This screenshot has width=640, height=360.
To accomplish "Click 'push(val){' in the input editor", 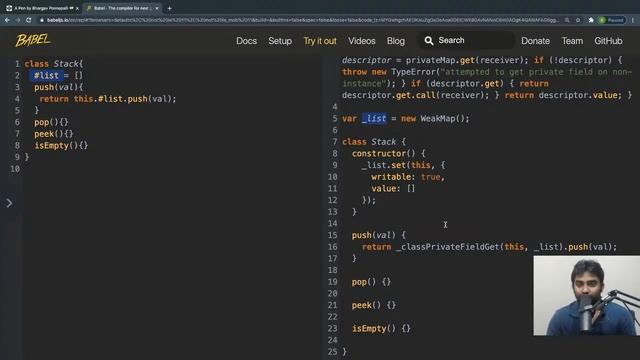I will [58, 87].
